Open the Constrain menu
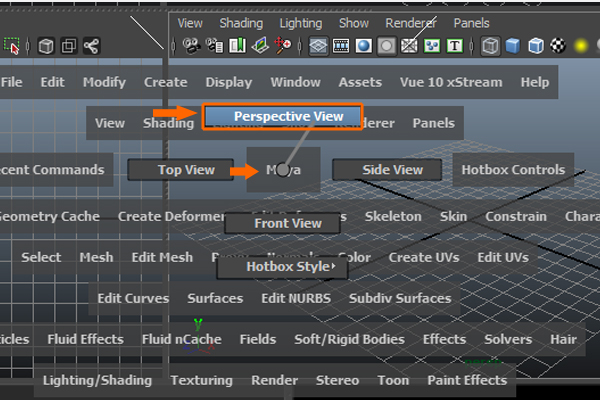The width and height of the screenshot is (600, 400). (516, 216)
